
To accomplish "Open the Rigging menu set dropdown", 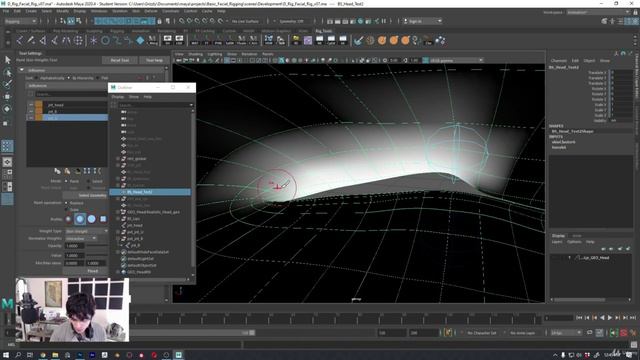I will [x=20, y=21].
